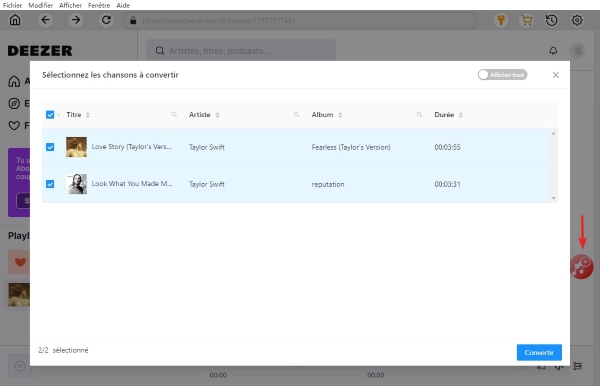Toggle the select-all checkbox in header
The image size is (600, 386).
click(x=50, y=114)
